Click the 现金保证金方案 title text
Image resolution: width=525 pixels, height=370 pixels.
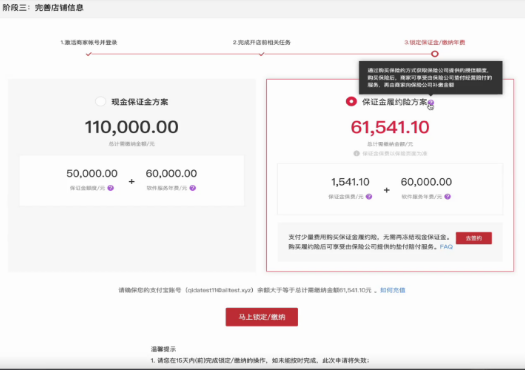point(140,102)
